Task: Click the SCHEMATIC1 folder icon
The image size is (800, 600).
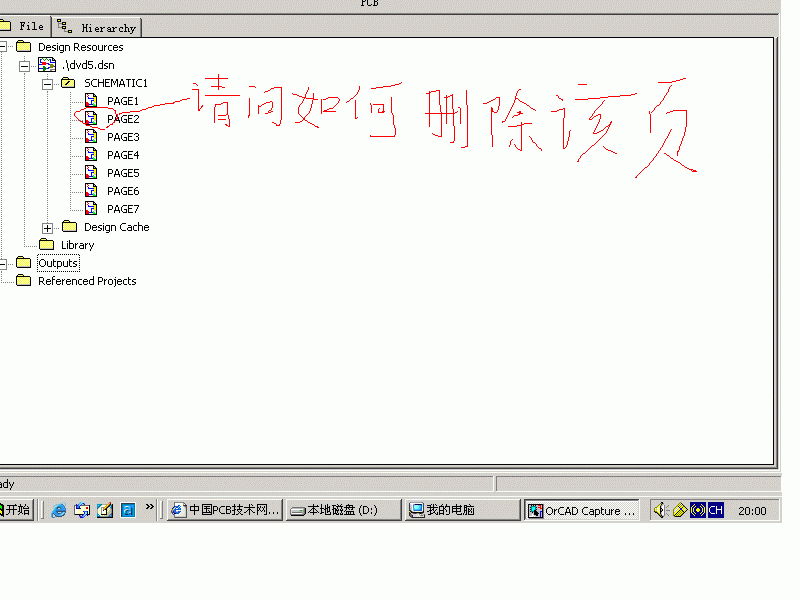Action: pos(68,83)
